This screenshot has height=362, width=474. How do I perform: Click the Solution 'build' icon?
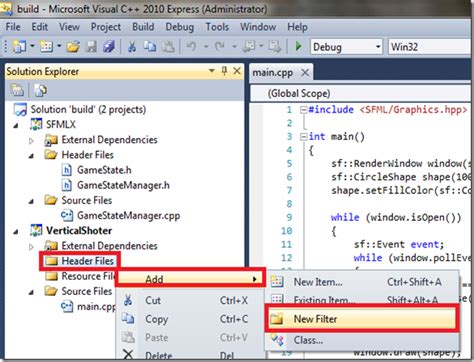coord(20,109)
